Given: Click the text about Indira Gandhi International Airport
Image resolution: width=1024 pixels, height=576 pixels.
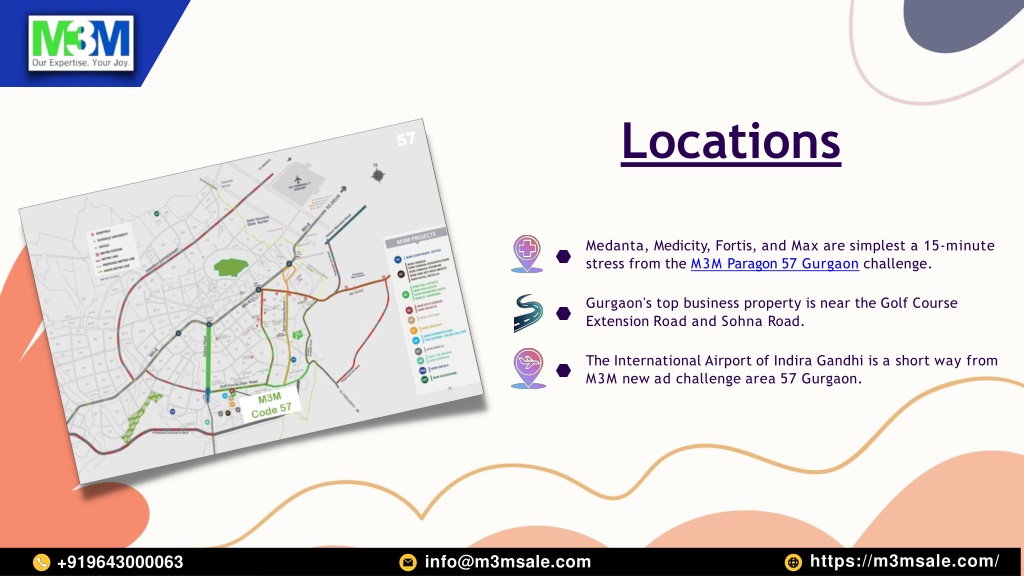Looking at the screenshot, I should [792, 370].
